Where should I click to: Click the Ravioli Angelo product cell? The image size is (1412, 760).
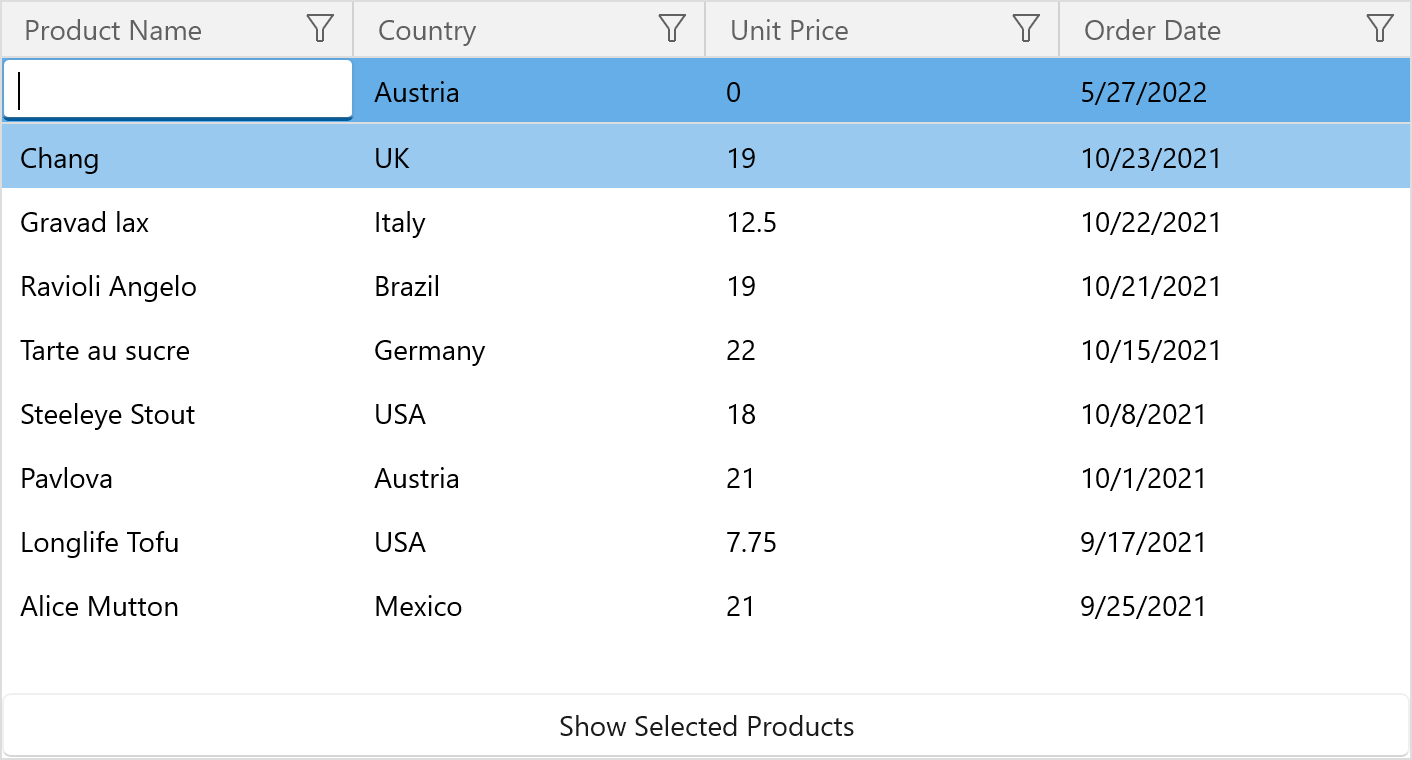point(108,287)
